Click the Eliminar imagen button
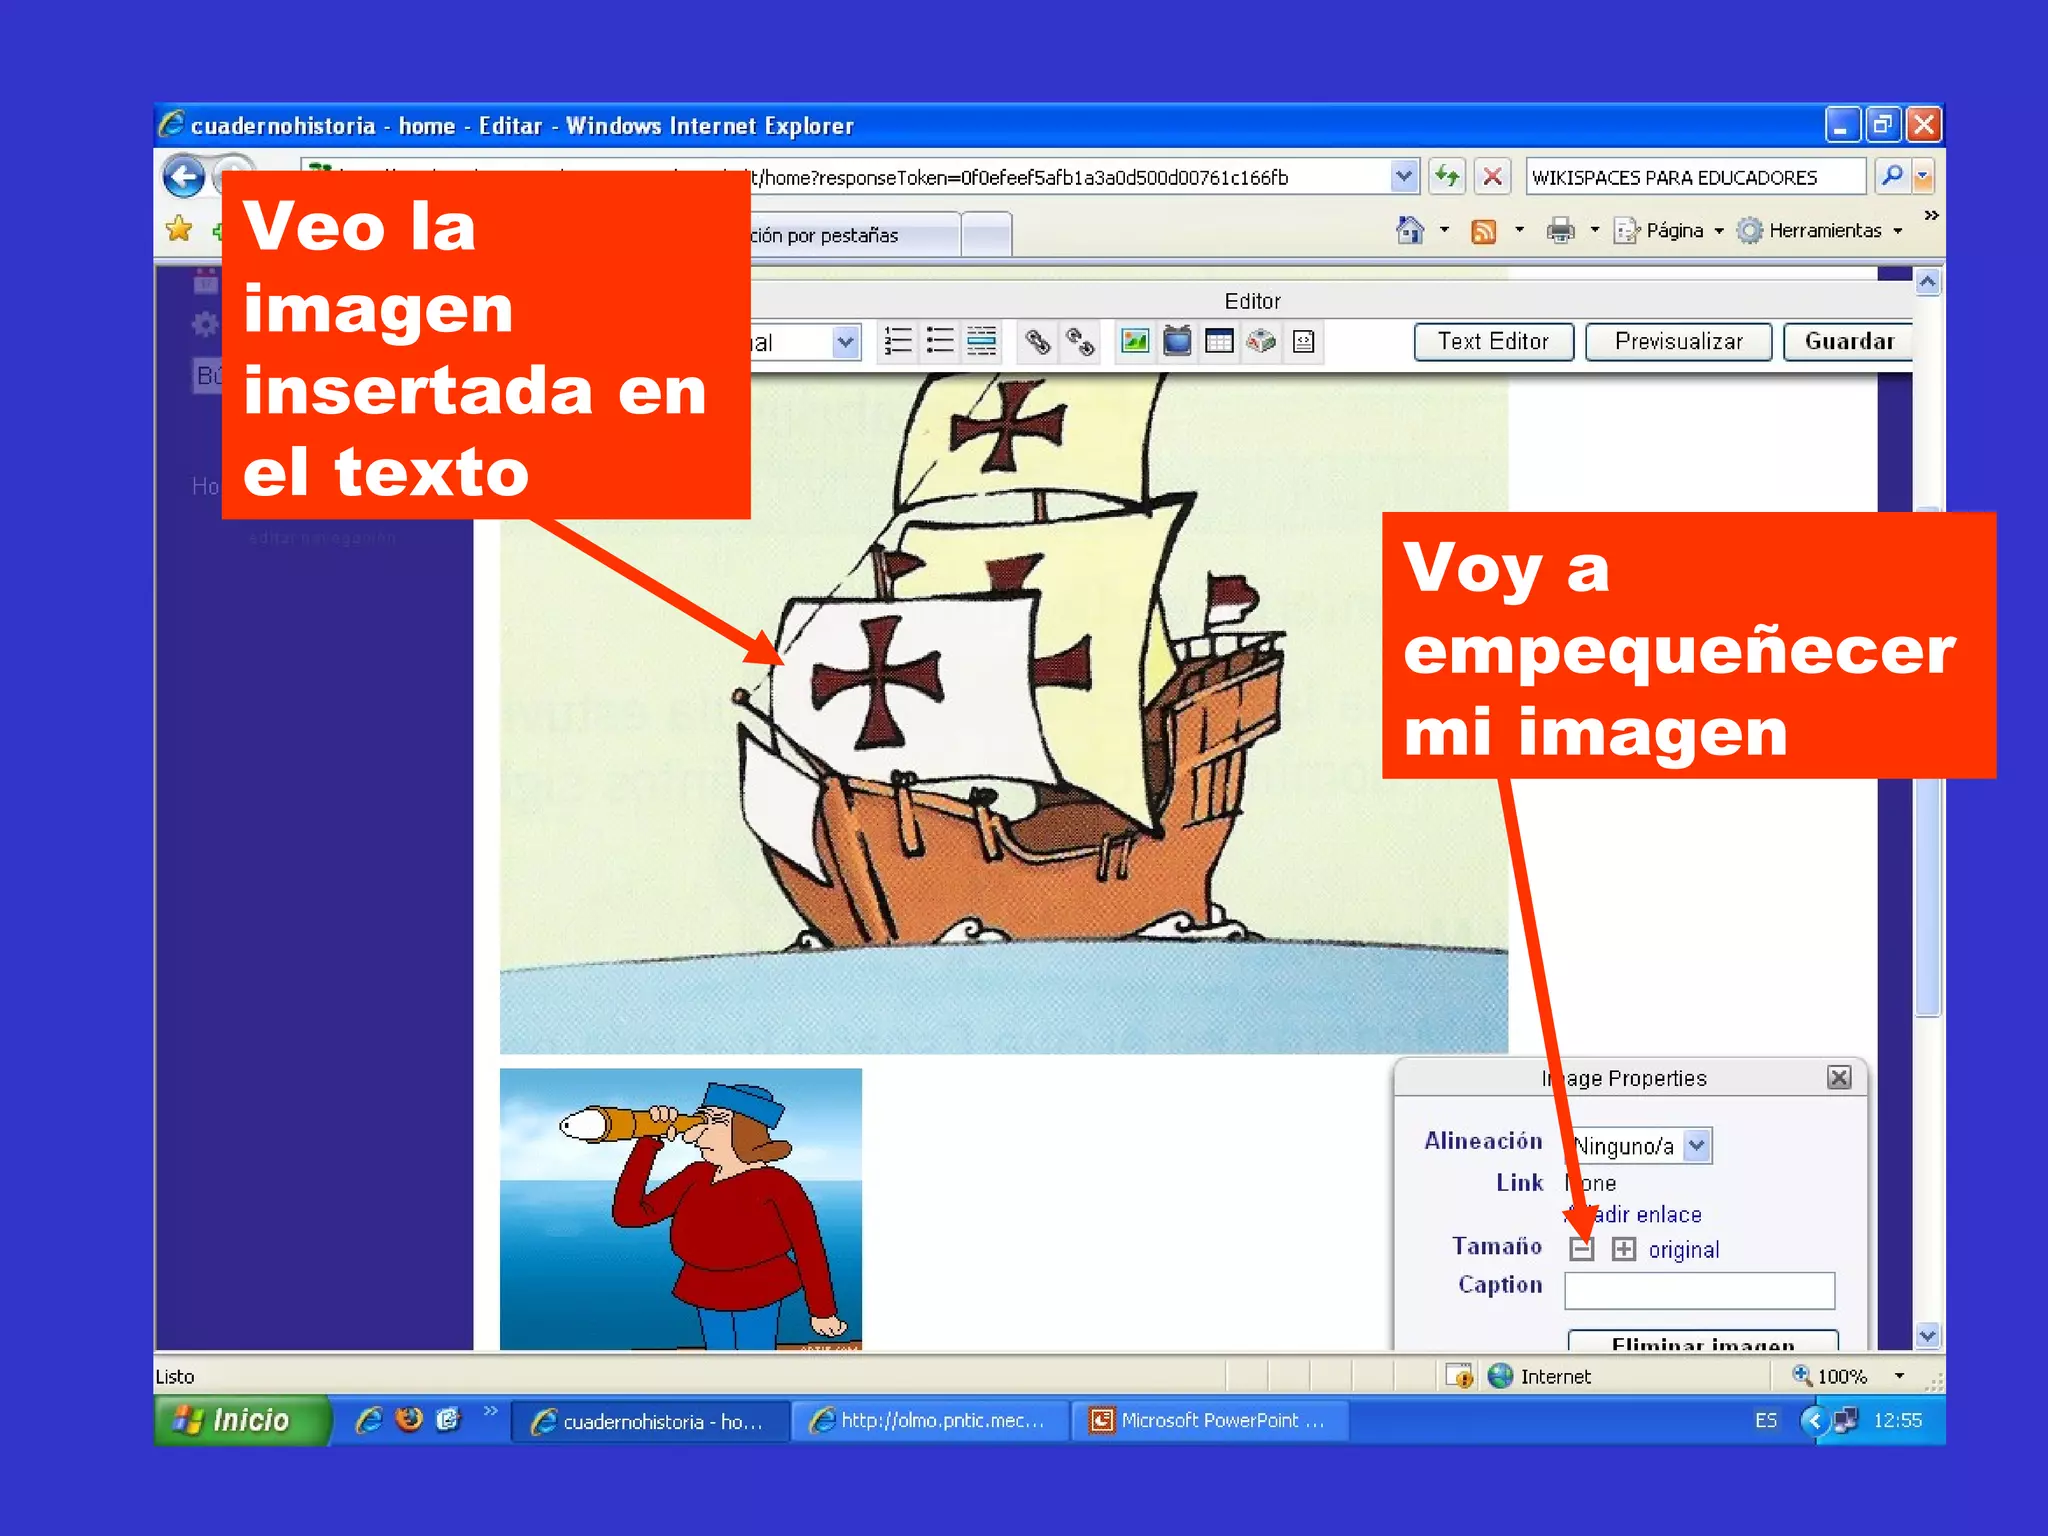The height and width of the screenshot is (1536, 2048). (1703, 1341)
